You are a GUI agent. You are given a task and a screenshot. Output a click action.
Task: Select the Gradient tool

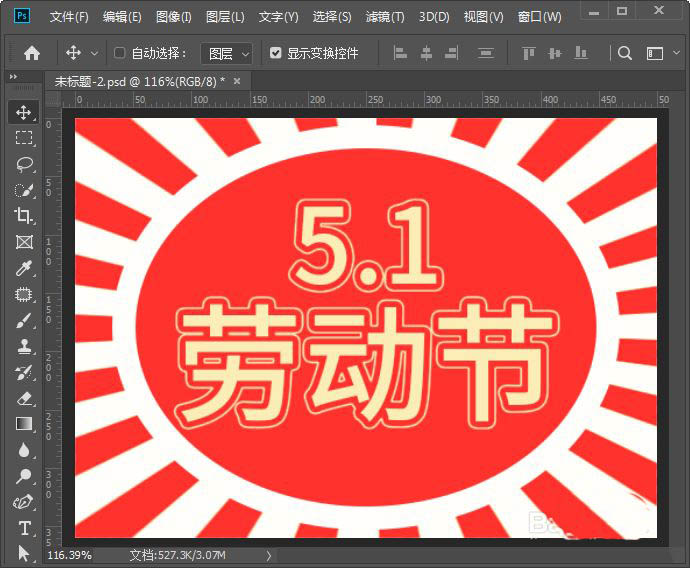tap(24, 424)
